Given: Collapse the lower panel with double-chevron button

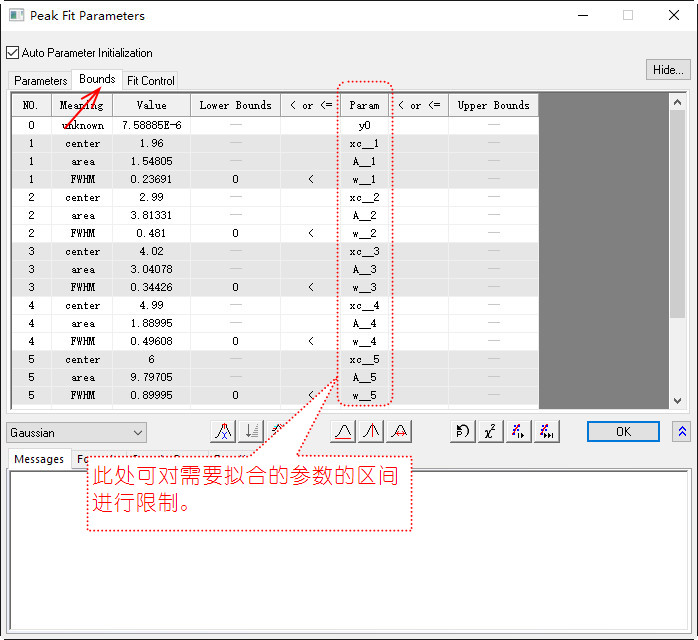Looking at the screenshot, I should 682,432.
